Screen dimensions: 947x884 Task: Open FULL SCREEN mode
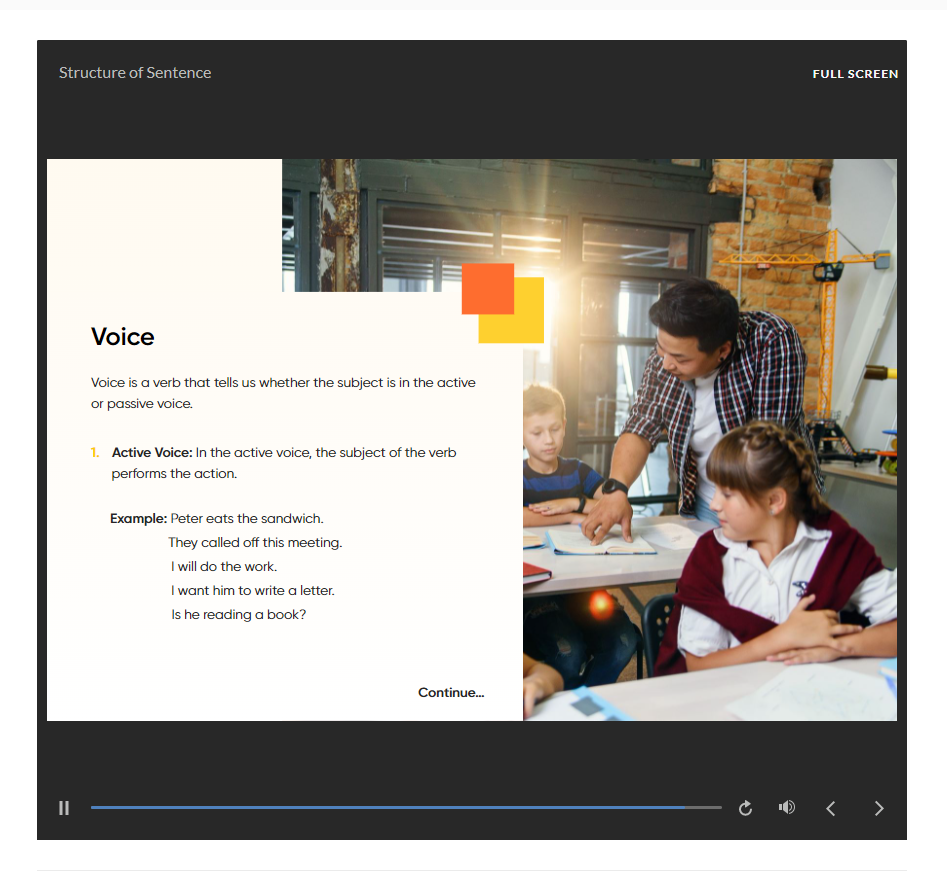point(855,74)
